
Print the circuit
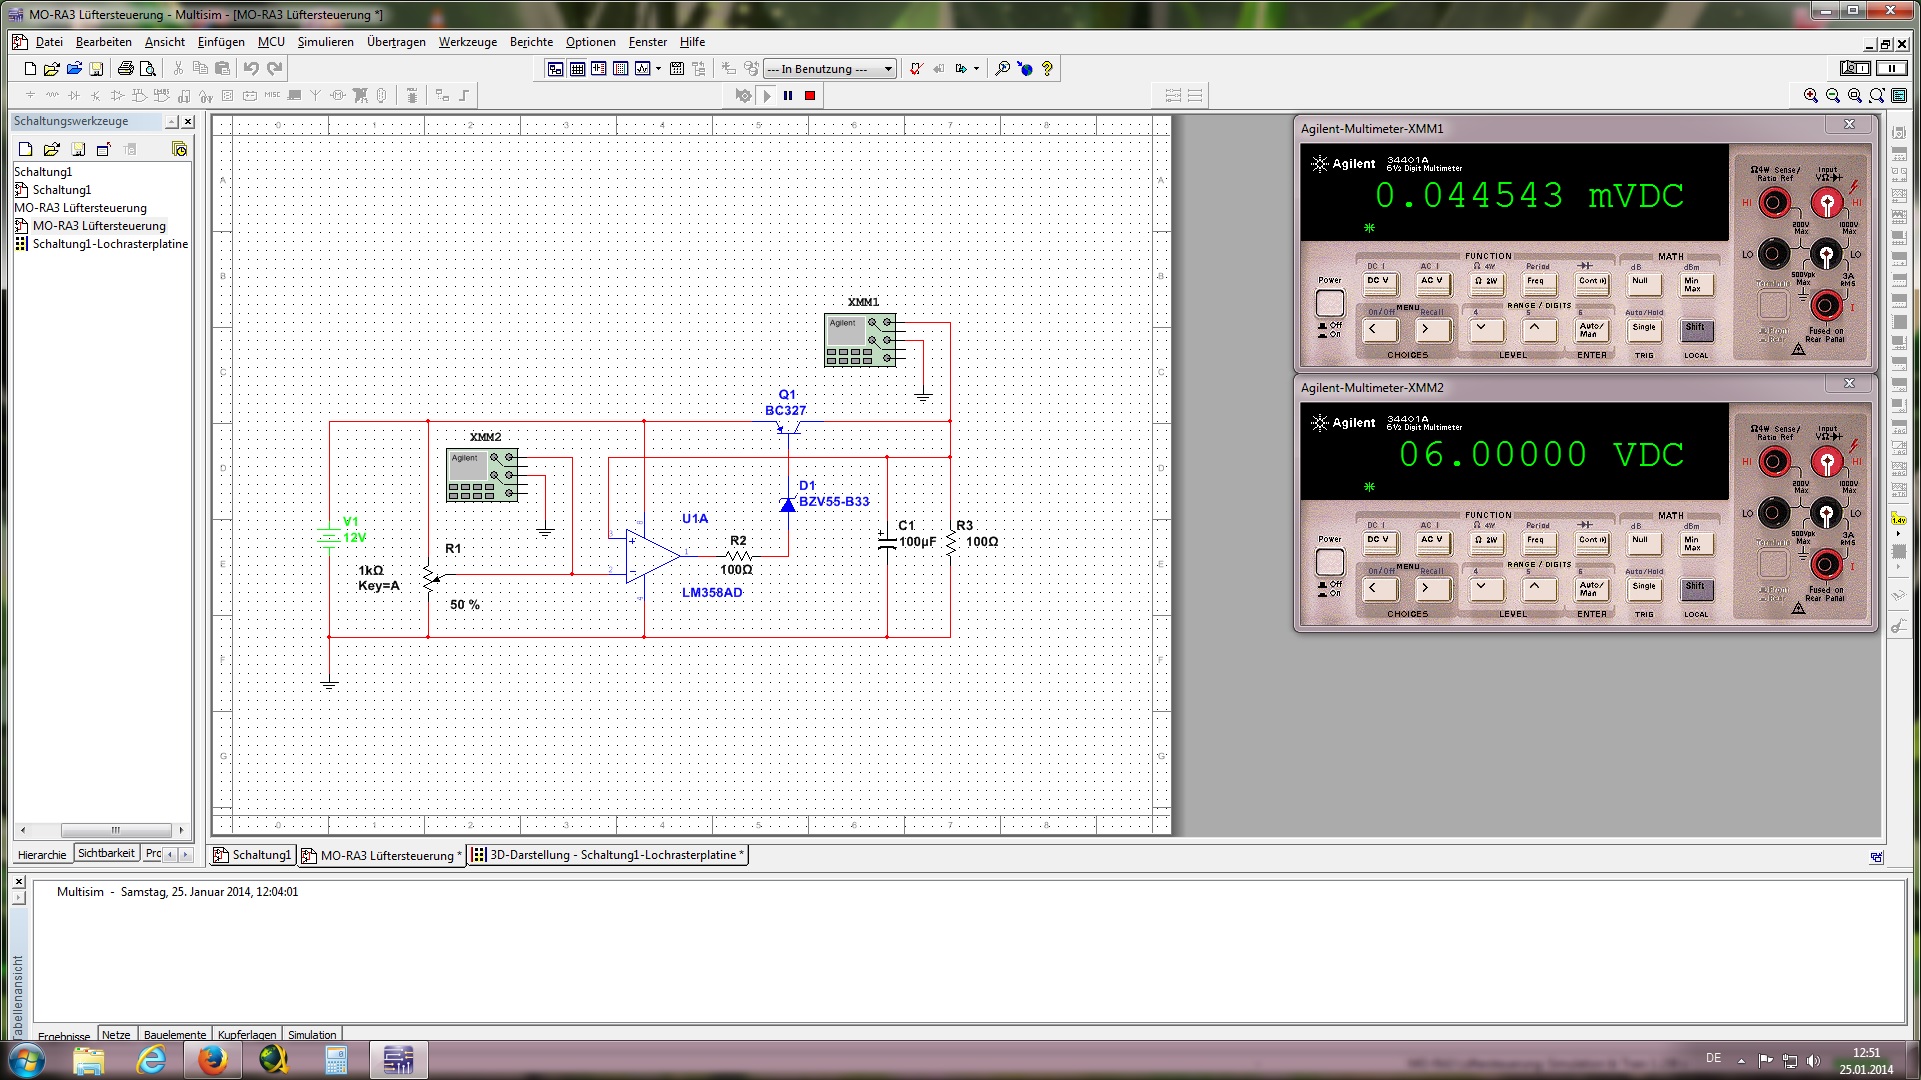pyautogui.click(x=126, y=69)
